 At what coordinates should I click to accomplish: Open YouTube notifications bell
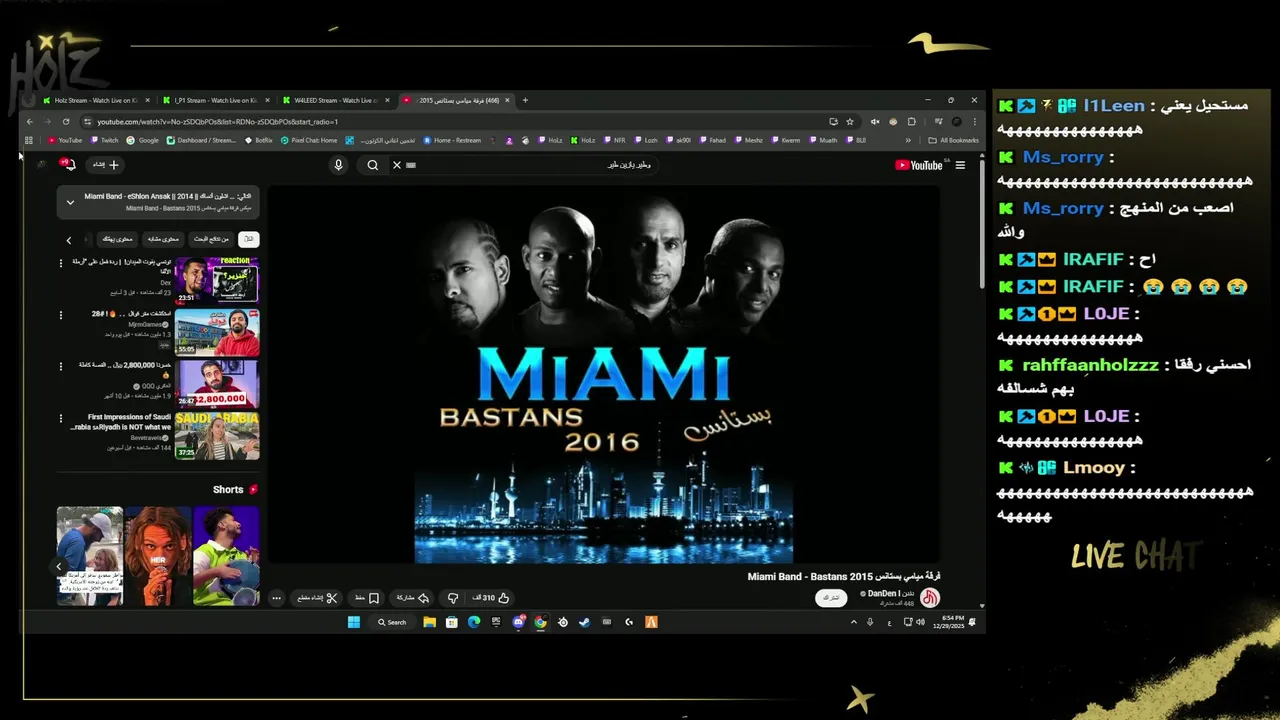[x=69, y=164]
